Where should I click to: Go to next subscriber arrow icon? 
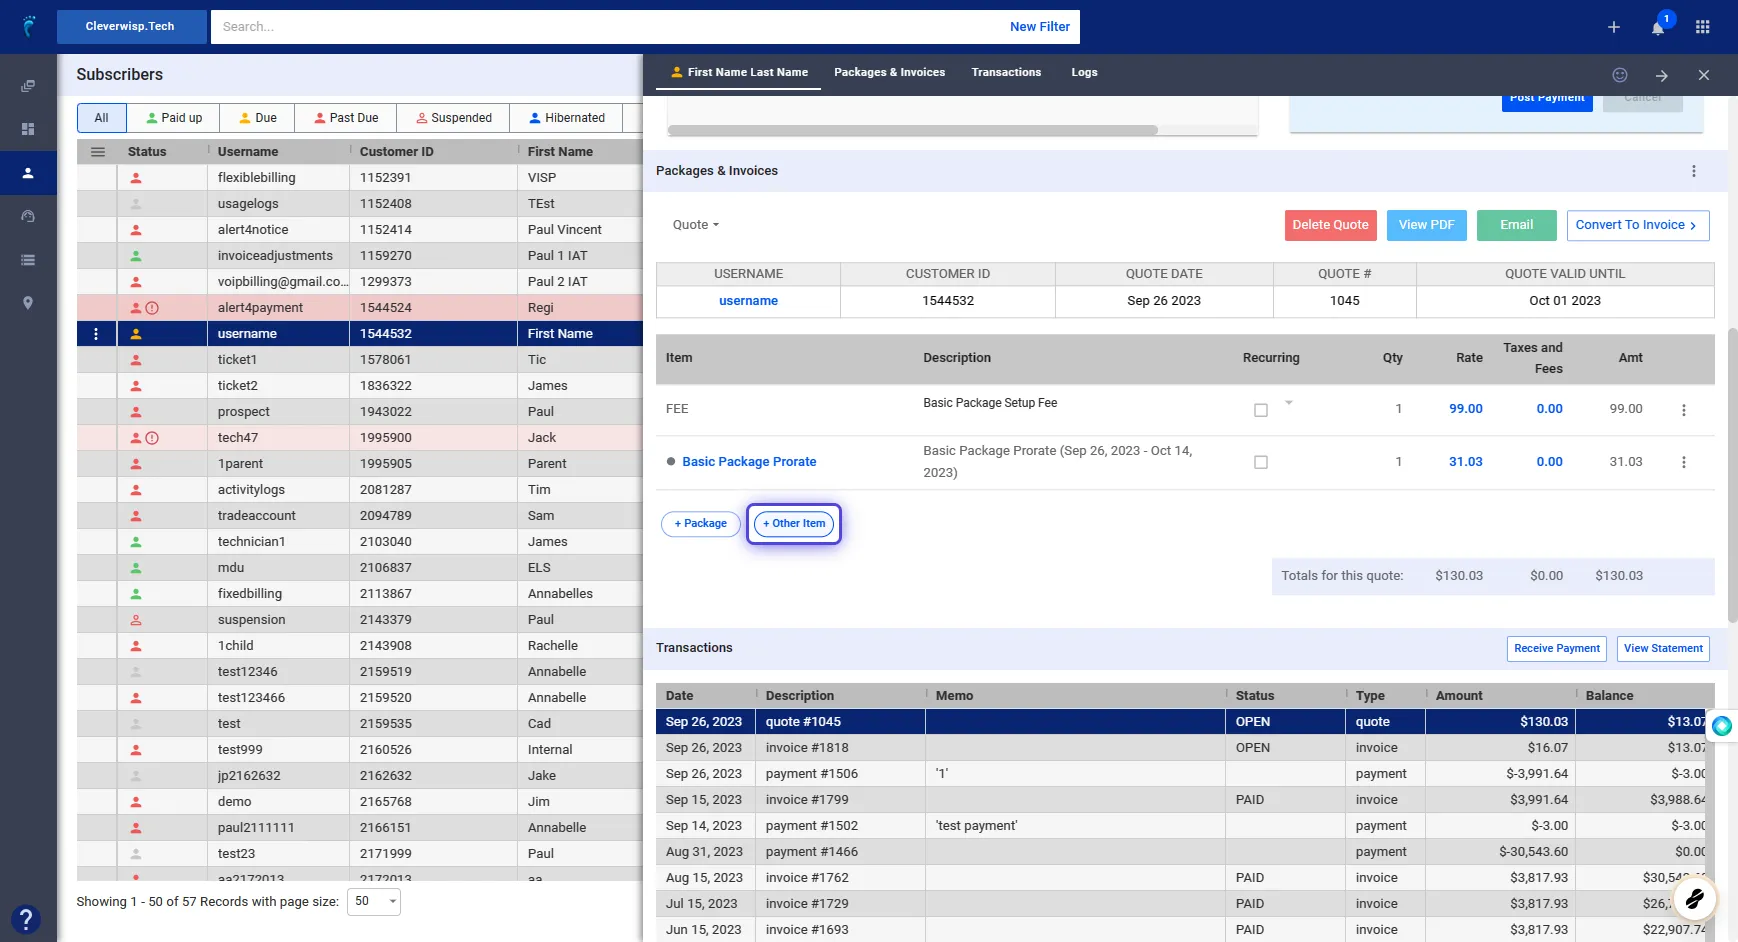(x=1661, y=75)
